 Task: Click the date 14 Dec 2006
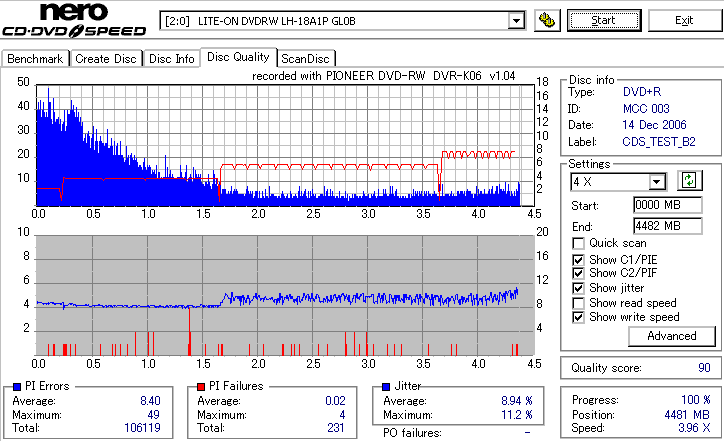654,125
